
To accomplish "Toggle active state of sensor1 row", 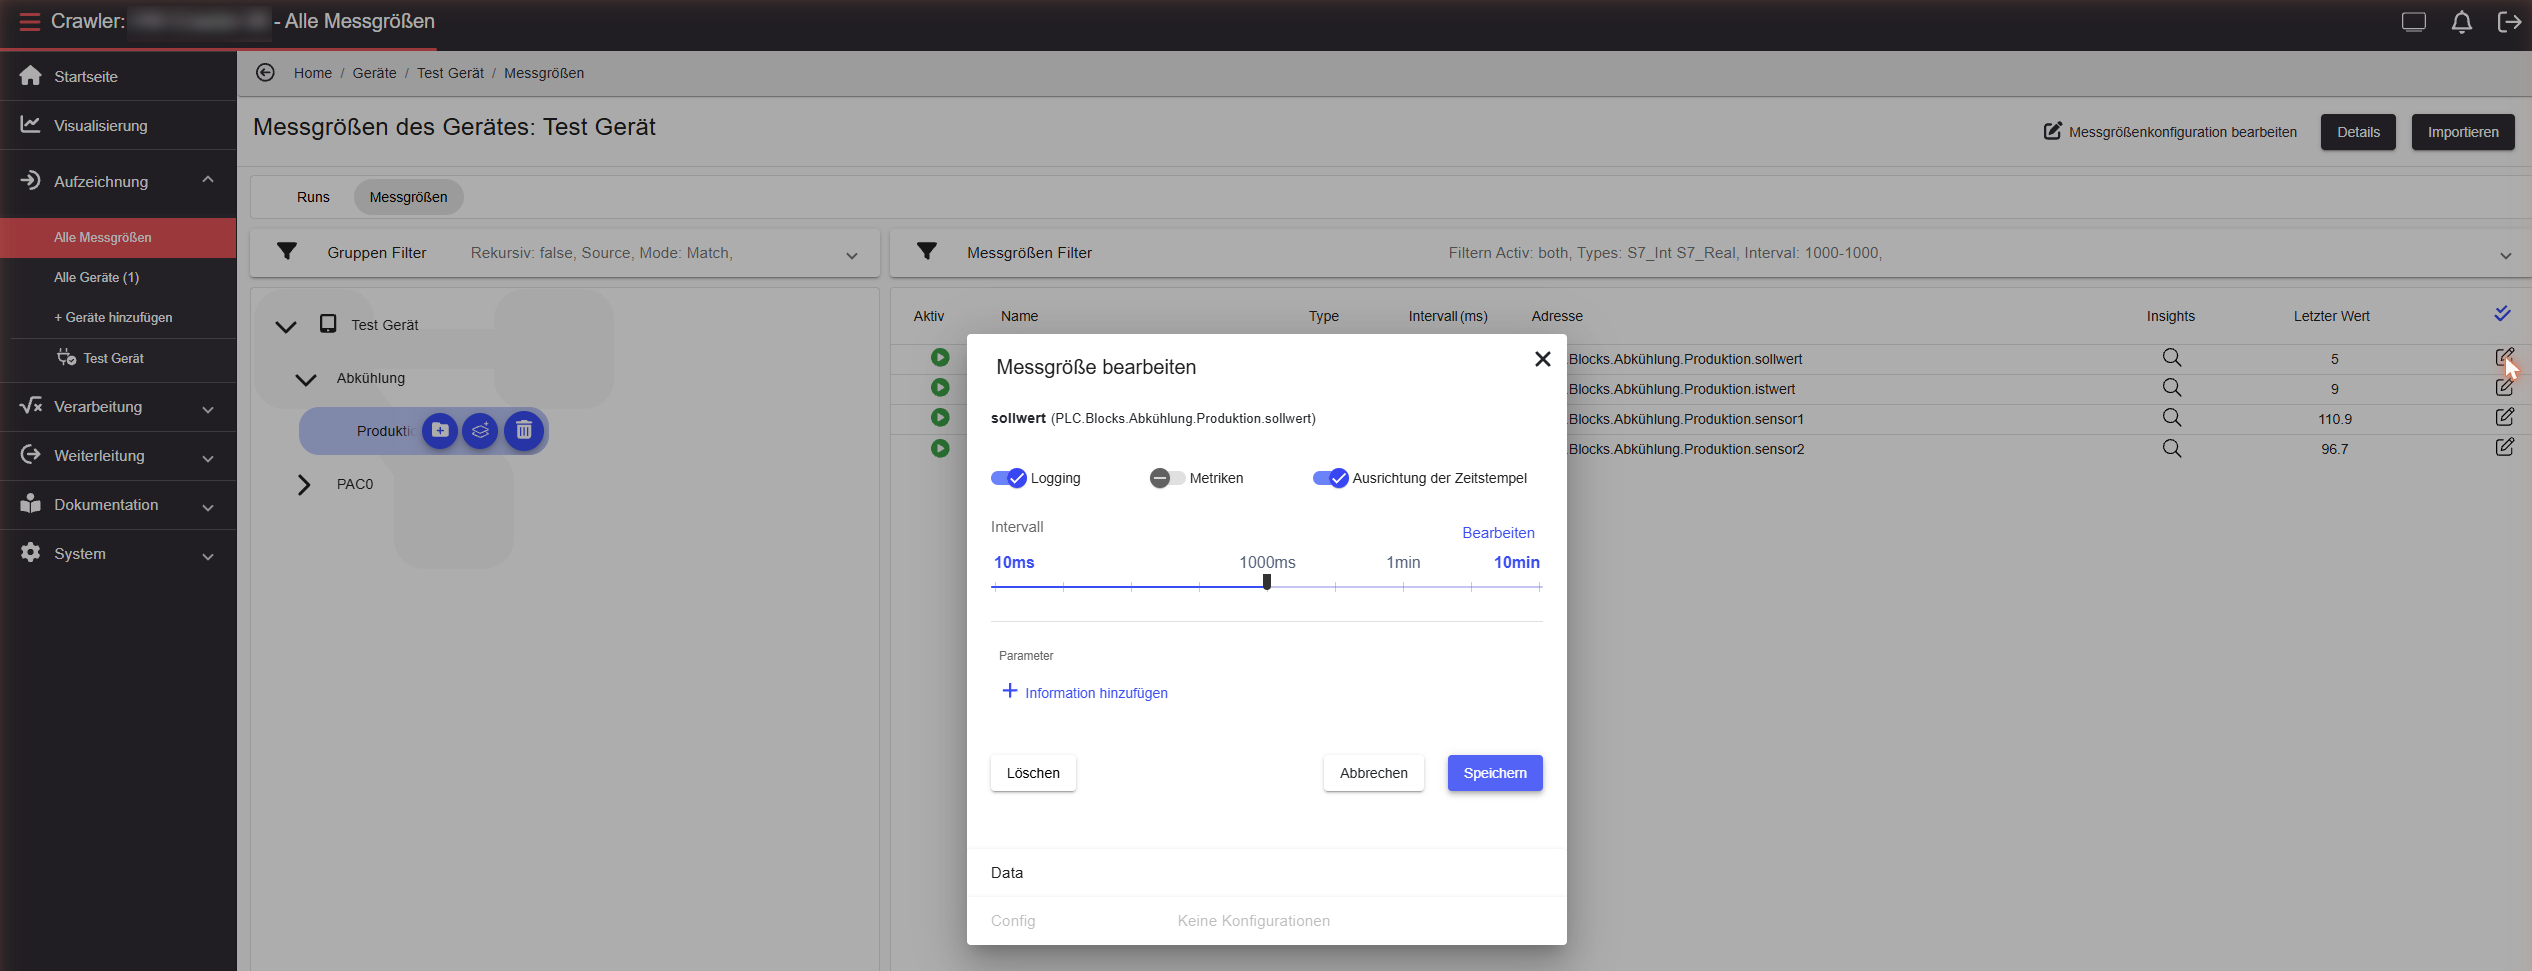I will (940, 417).
